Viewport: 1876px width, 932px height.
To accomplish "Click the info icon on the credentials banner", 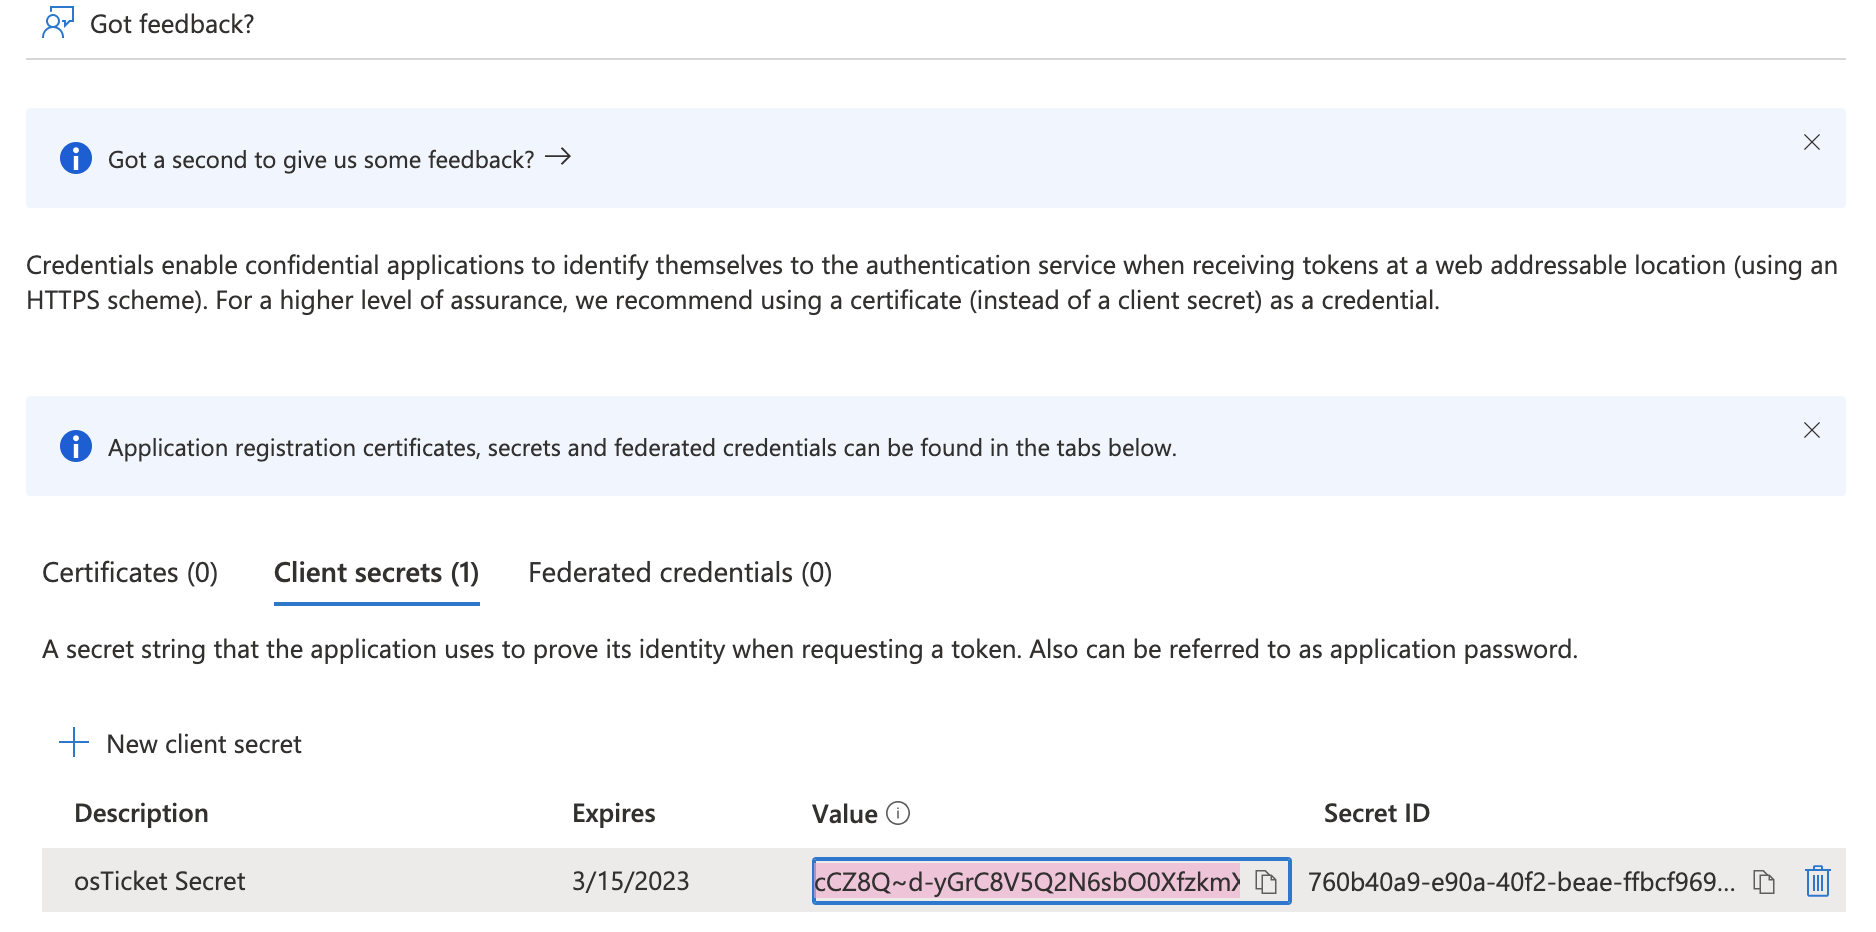I will 75,447.
